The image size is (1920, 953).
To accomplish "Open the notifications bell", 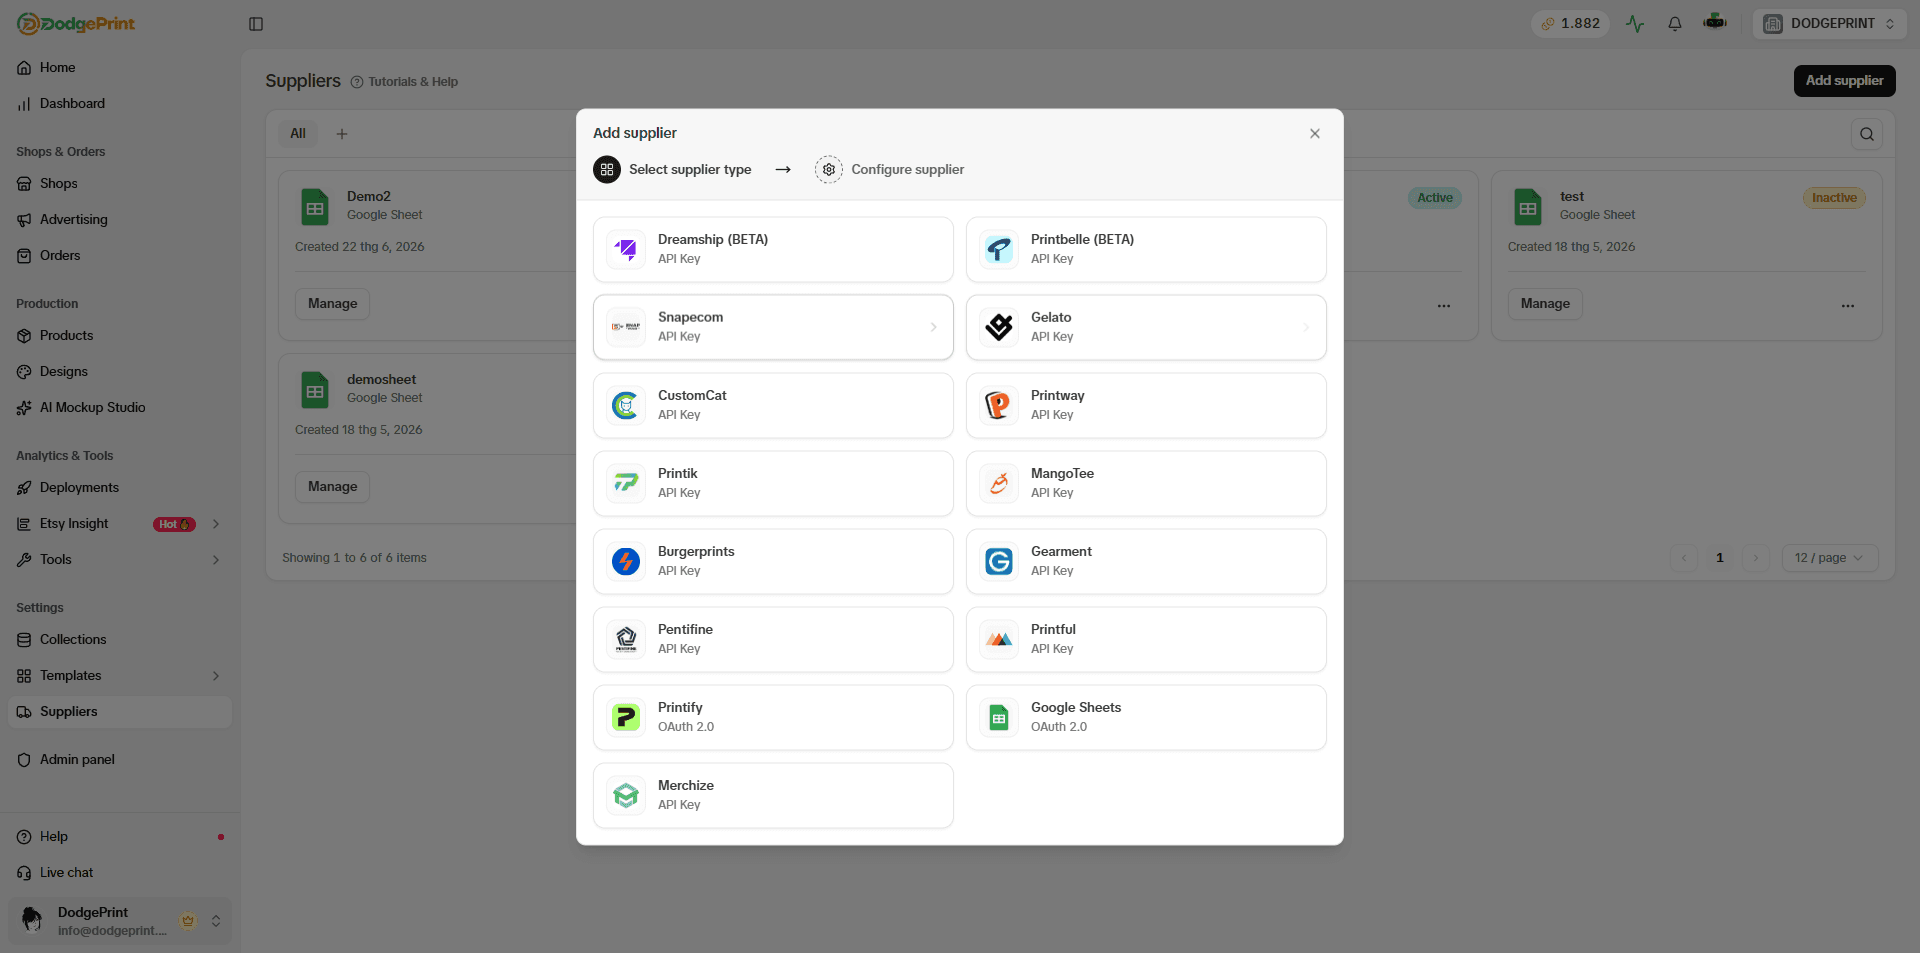I will (x=1675, y=24).
